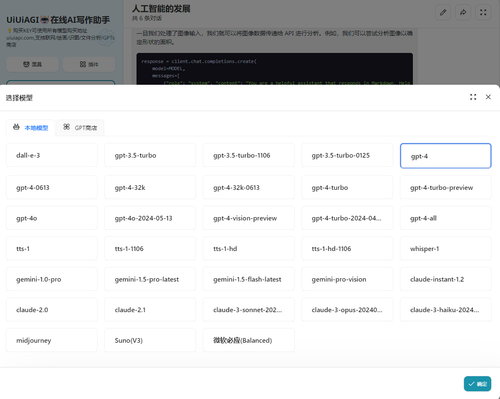Click the UiUiAGI sidebar title text
Screen dimensions: 500x399
[x=58, y=20]
